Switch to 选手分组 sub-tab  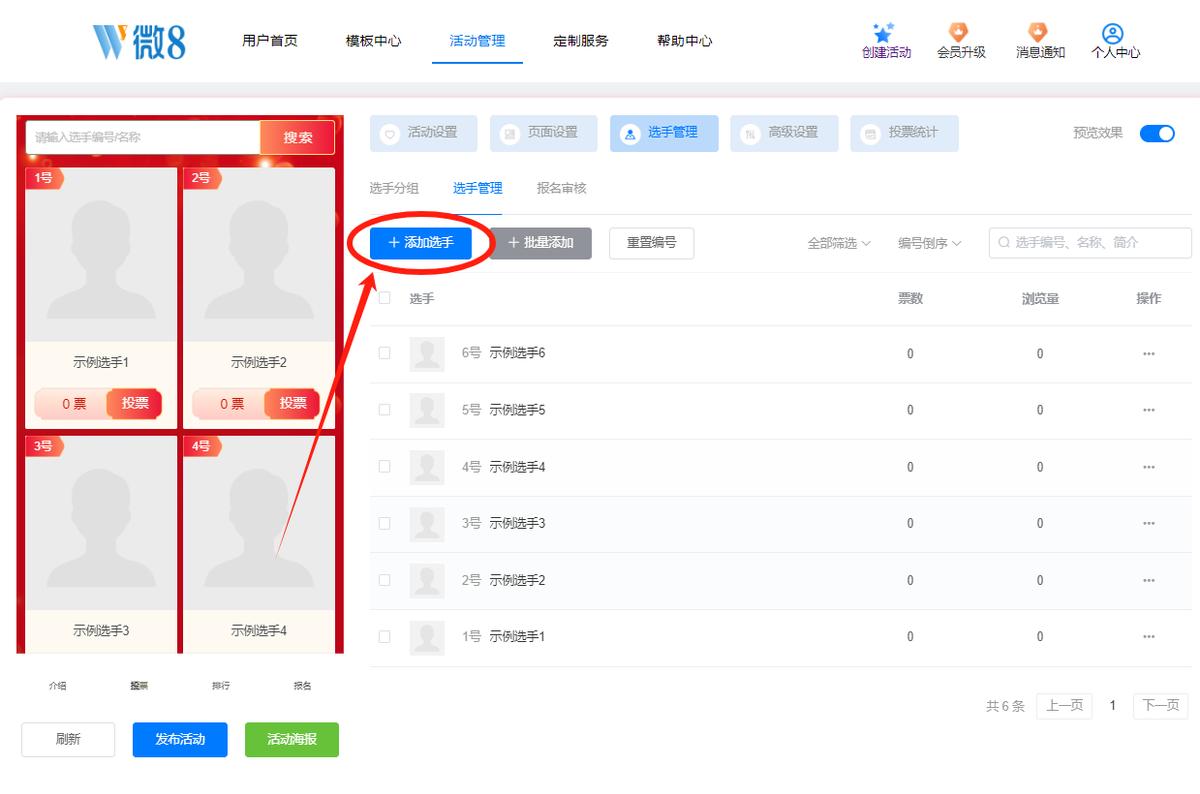[x=394, y=188]
